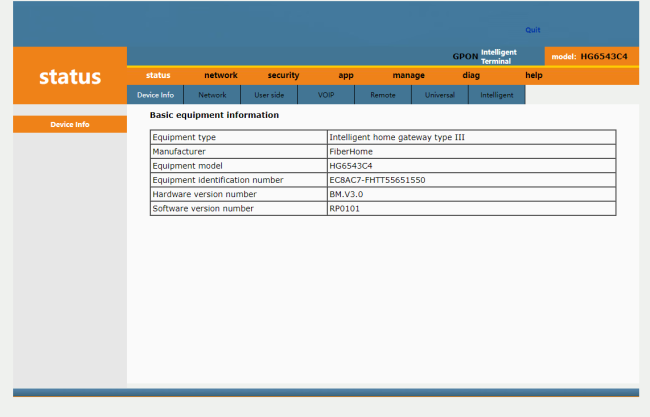The image size is (650, 417).
Task: Switch to the Intelligent sub-tab
Action: (497, 95)
